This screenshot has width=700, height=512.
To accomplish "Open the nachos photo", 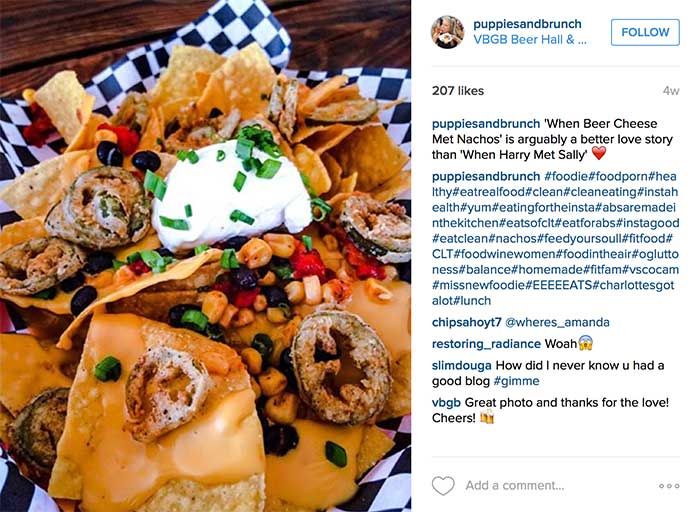I will 205,256.
